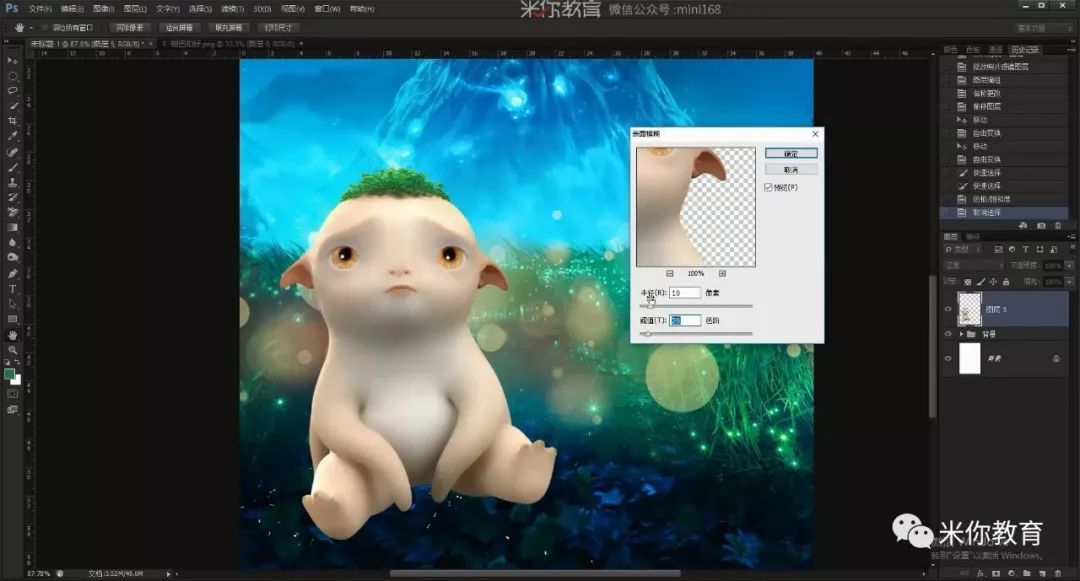Select the Move tool
1080x581 pixels.
point(12,61)
